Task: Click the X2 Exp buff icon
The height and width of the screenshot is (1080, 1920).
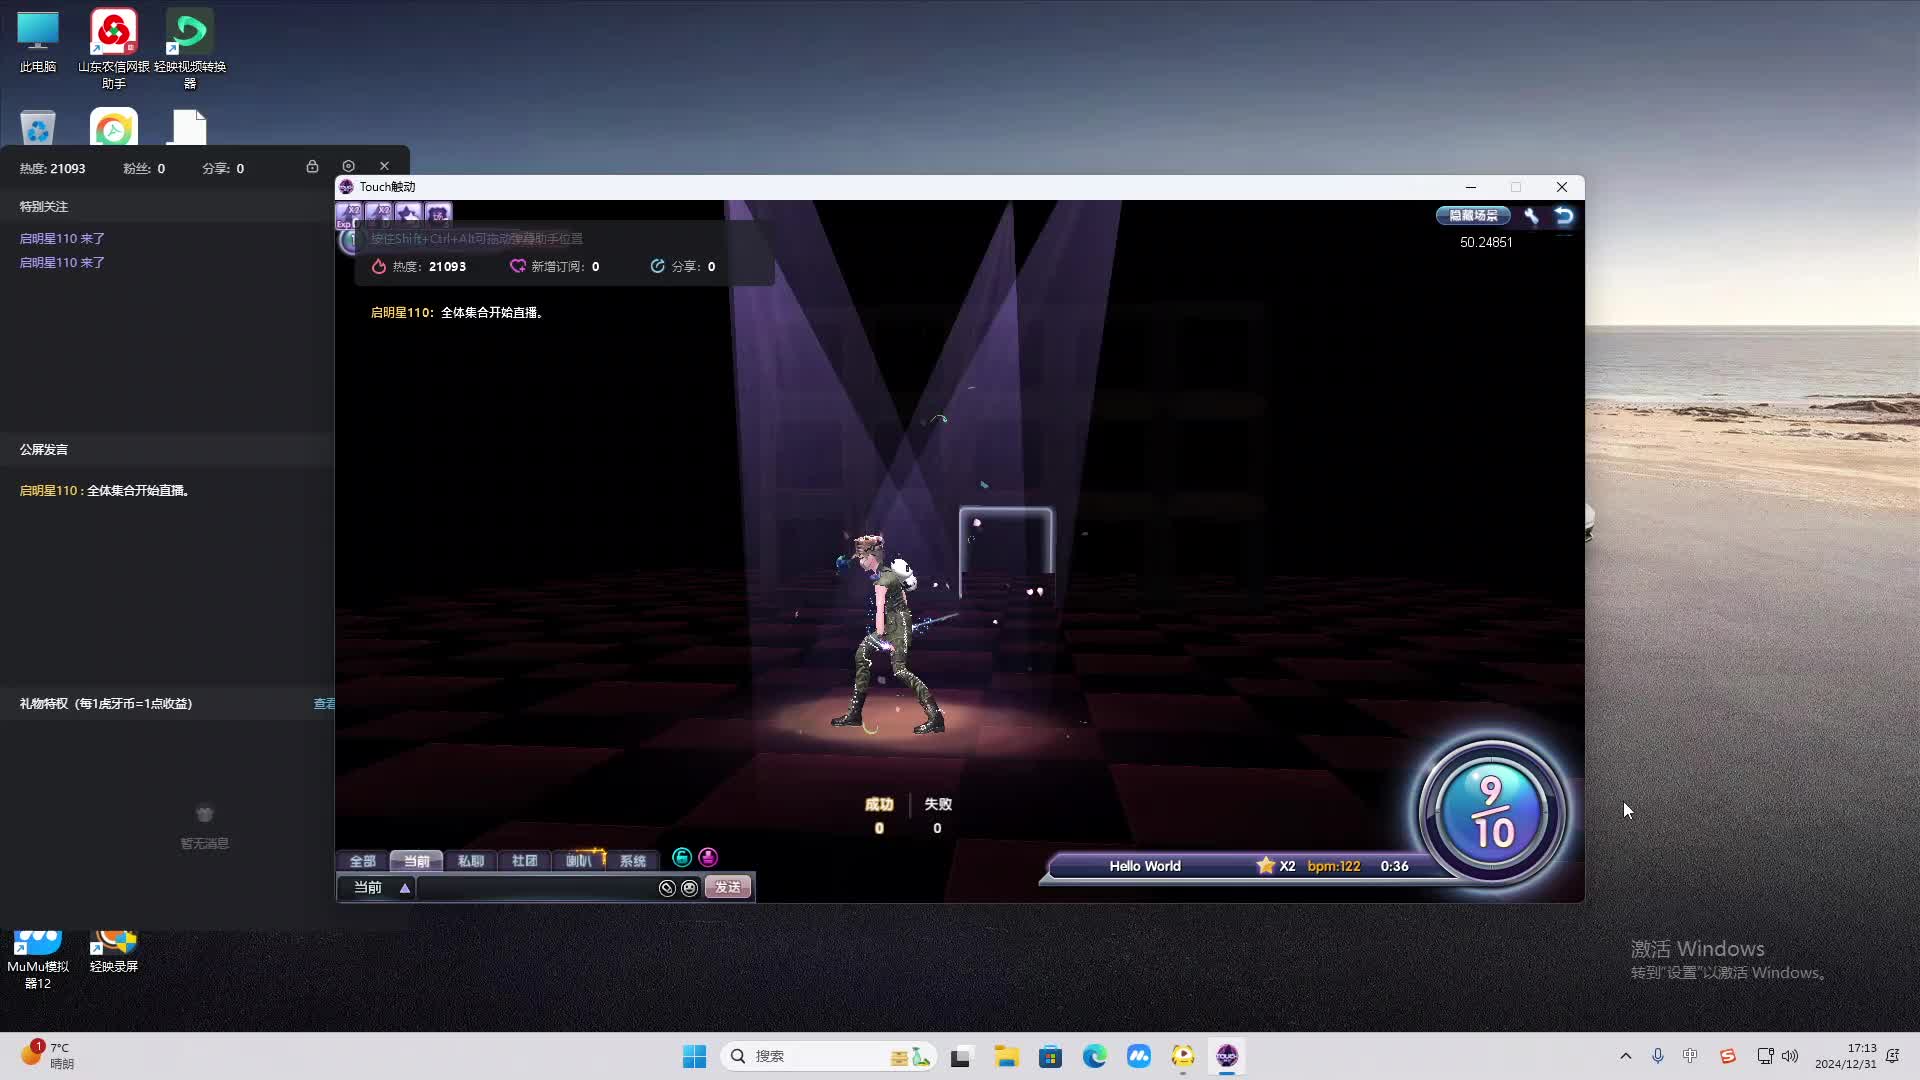Action: click(349, 214)
